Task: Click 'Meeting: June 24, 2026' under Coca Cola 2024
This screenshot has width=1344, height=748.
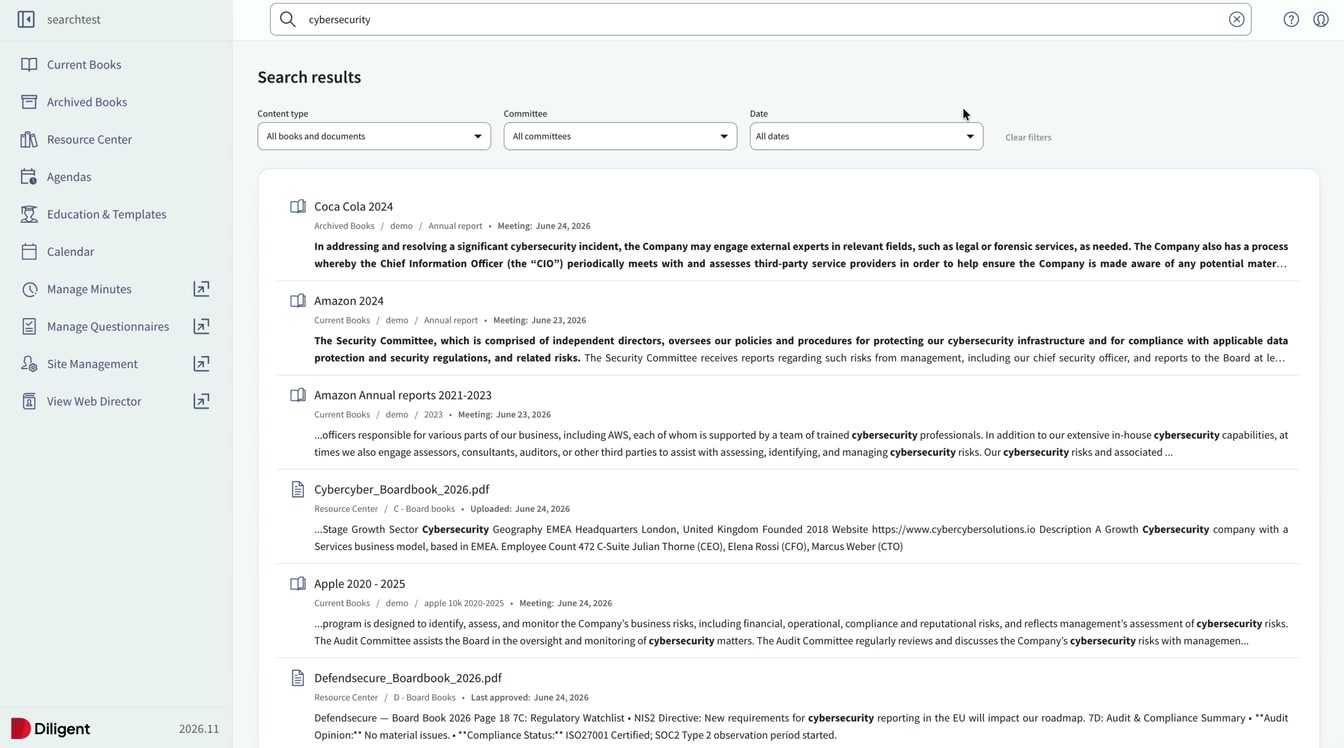Action: tap(544, 226)
